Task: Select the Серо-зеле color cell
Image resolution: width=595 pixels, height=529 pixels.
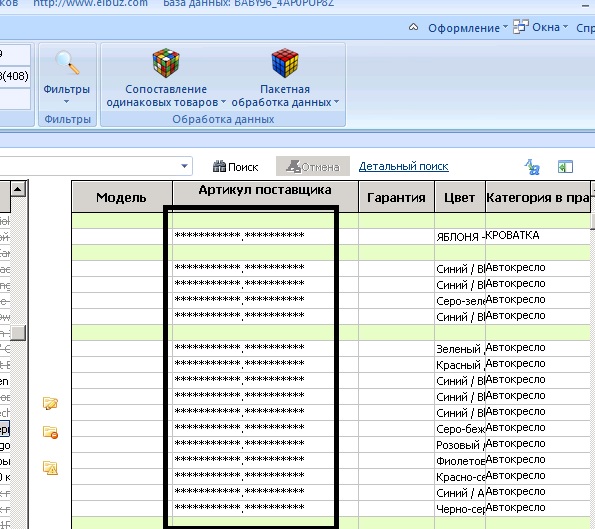Action: click(x=460, y=301)
